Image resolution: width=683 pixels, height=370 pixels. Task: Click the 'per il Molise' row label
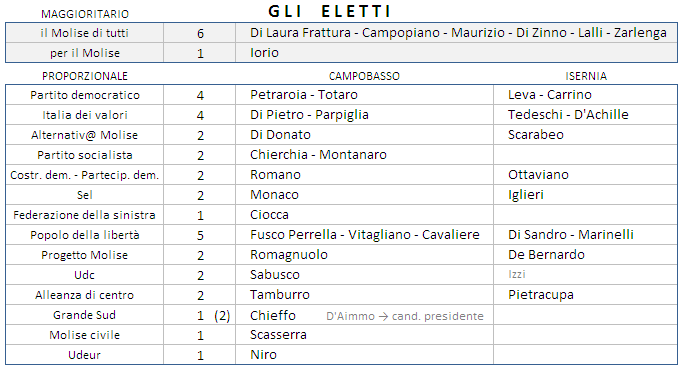tap(85, 53)
